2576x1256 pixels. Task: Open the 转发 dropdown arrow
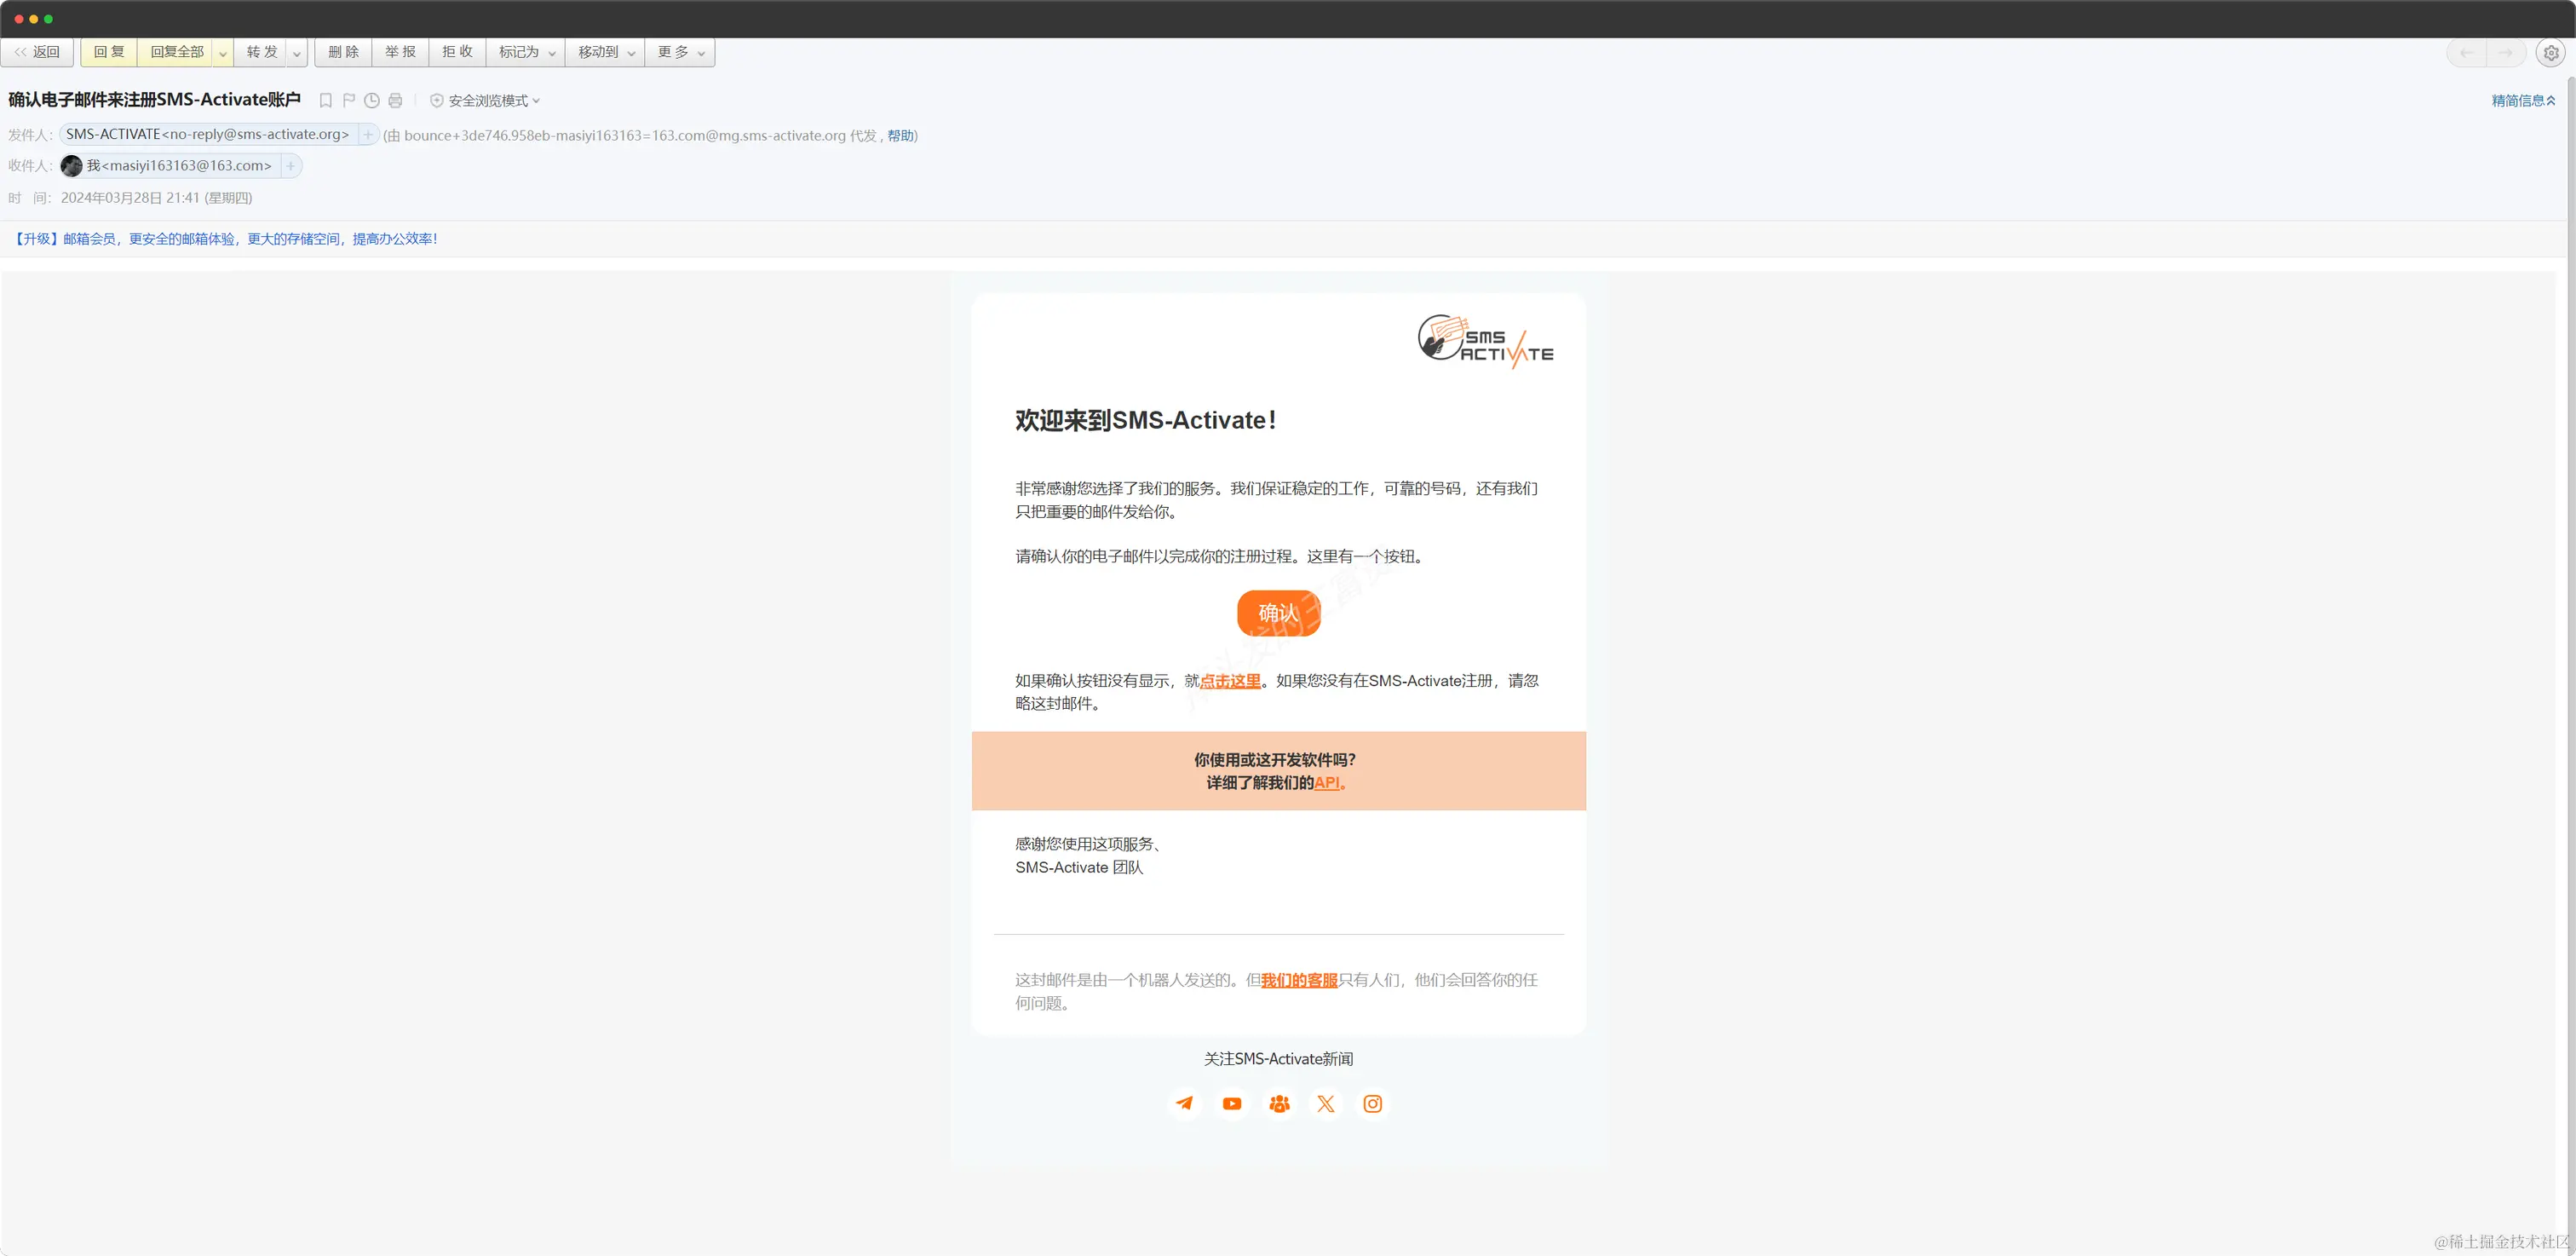297,52
